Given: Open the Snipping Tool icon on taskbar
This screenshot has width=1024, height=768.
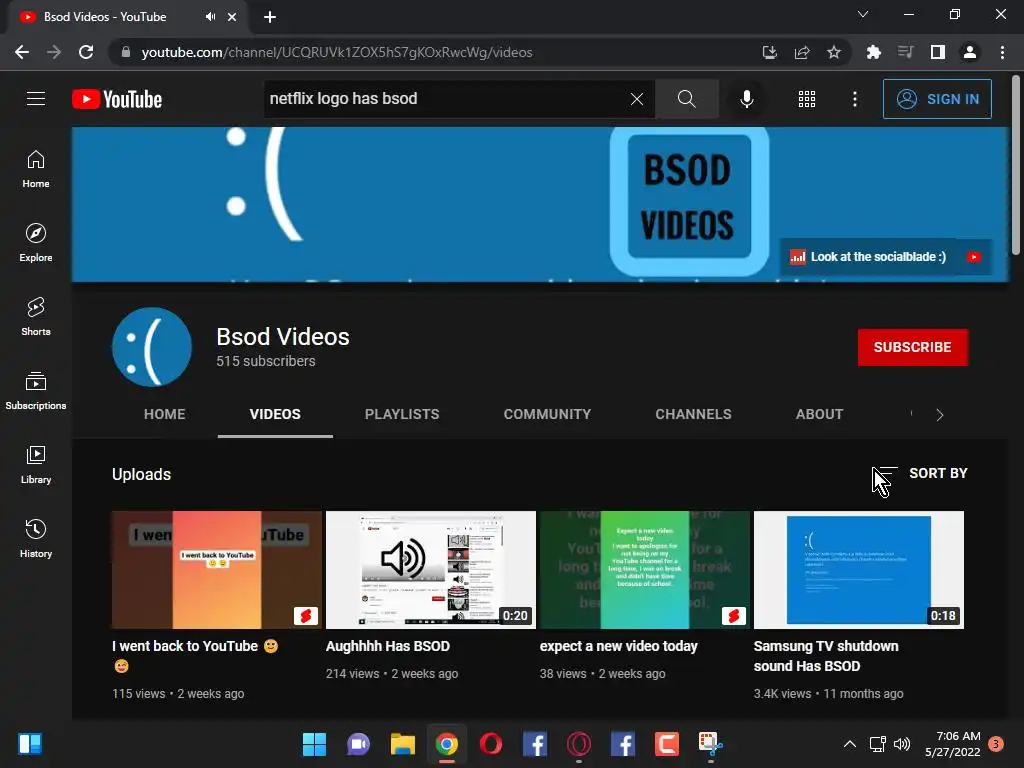Looking at the screenshot, I should (x=711, y=744).
